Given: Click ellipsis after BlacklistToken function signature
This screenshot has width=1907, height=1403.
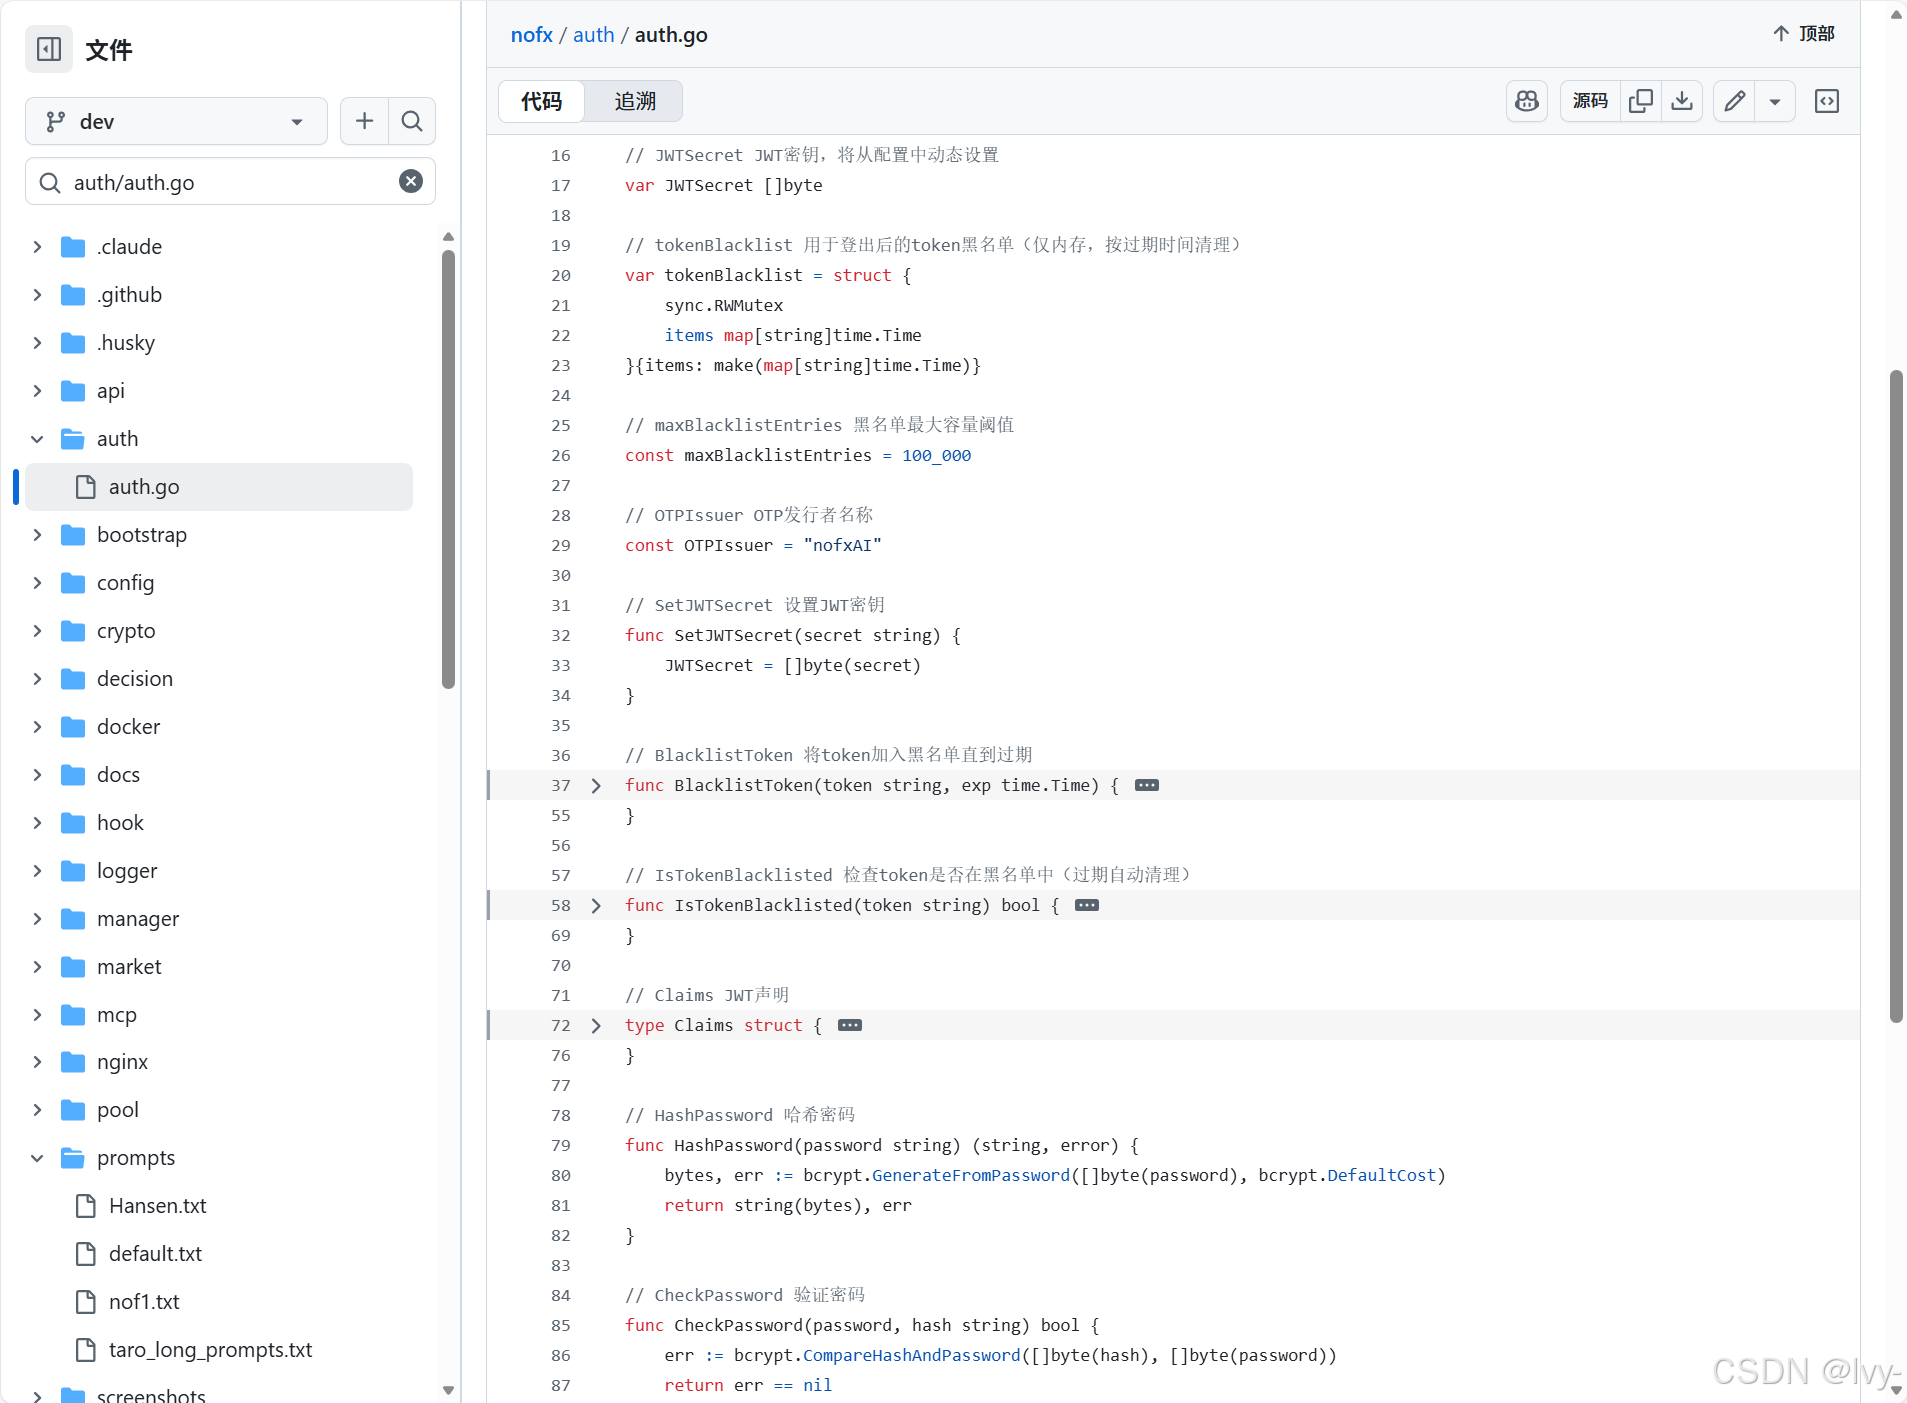Looking at the screenshot, I should pyautogui.click(x=1147, y=786).
